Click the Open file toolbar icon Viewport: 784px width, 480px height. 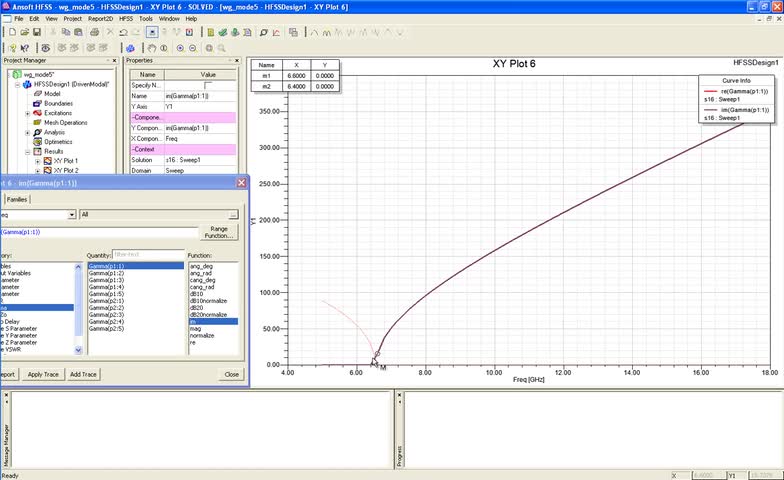point(24,32)
